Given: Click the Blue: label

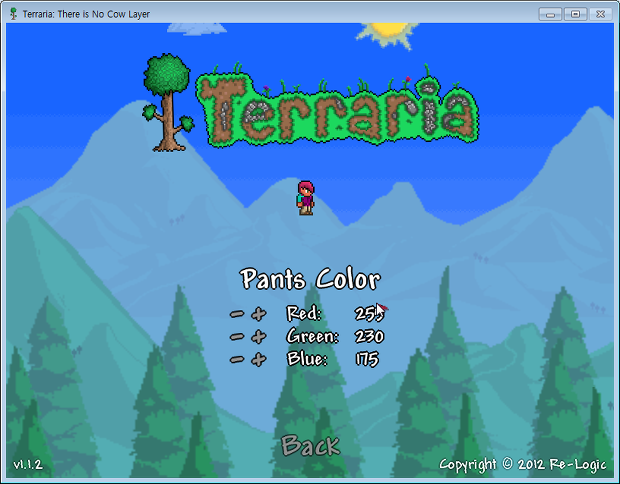Looking at the screenshot, I should 307,359.
